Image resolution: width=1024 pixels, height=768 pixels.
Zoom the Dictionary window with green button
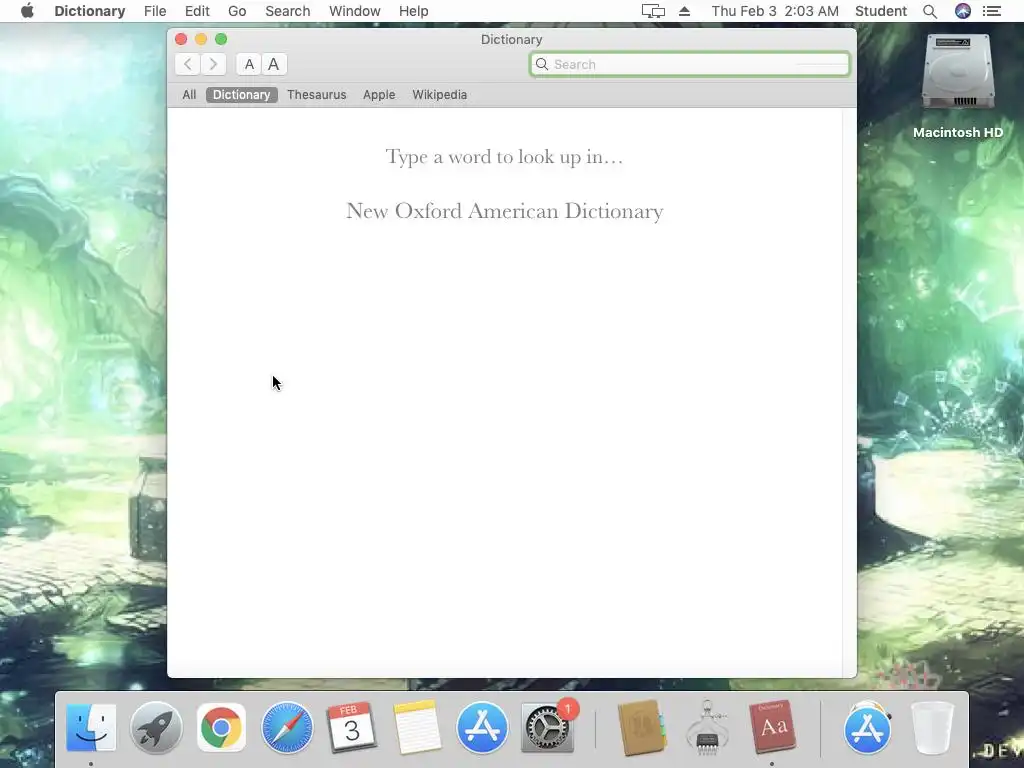click(221, 39)
